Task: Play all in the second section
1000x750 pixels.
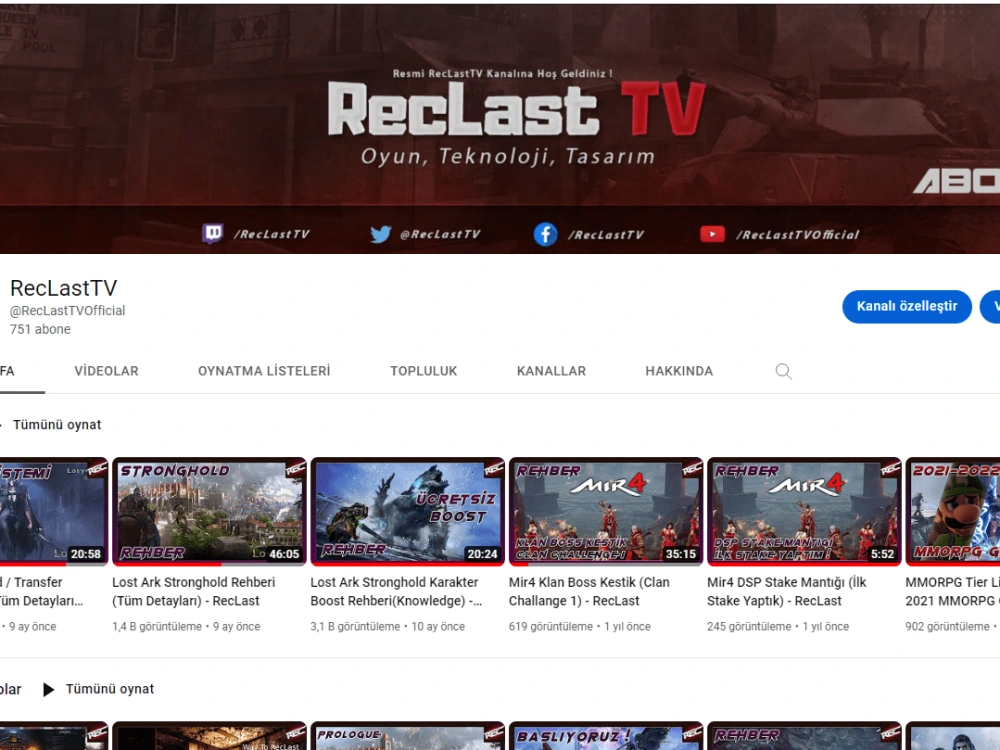Action: tap(99, 689)
